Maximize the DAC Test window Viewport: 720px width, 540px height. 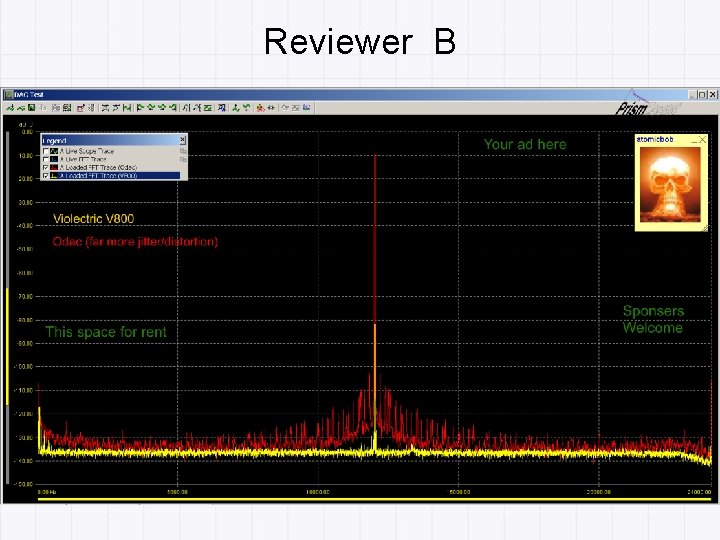[702, 95]
